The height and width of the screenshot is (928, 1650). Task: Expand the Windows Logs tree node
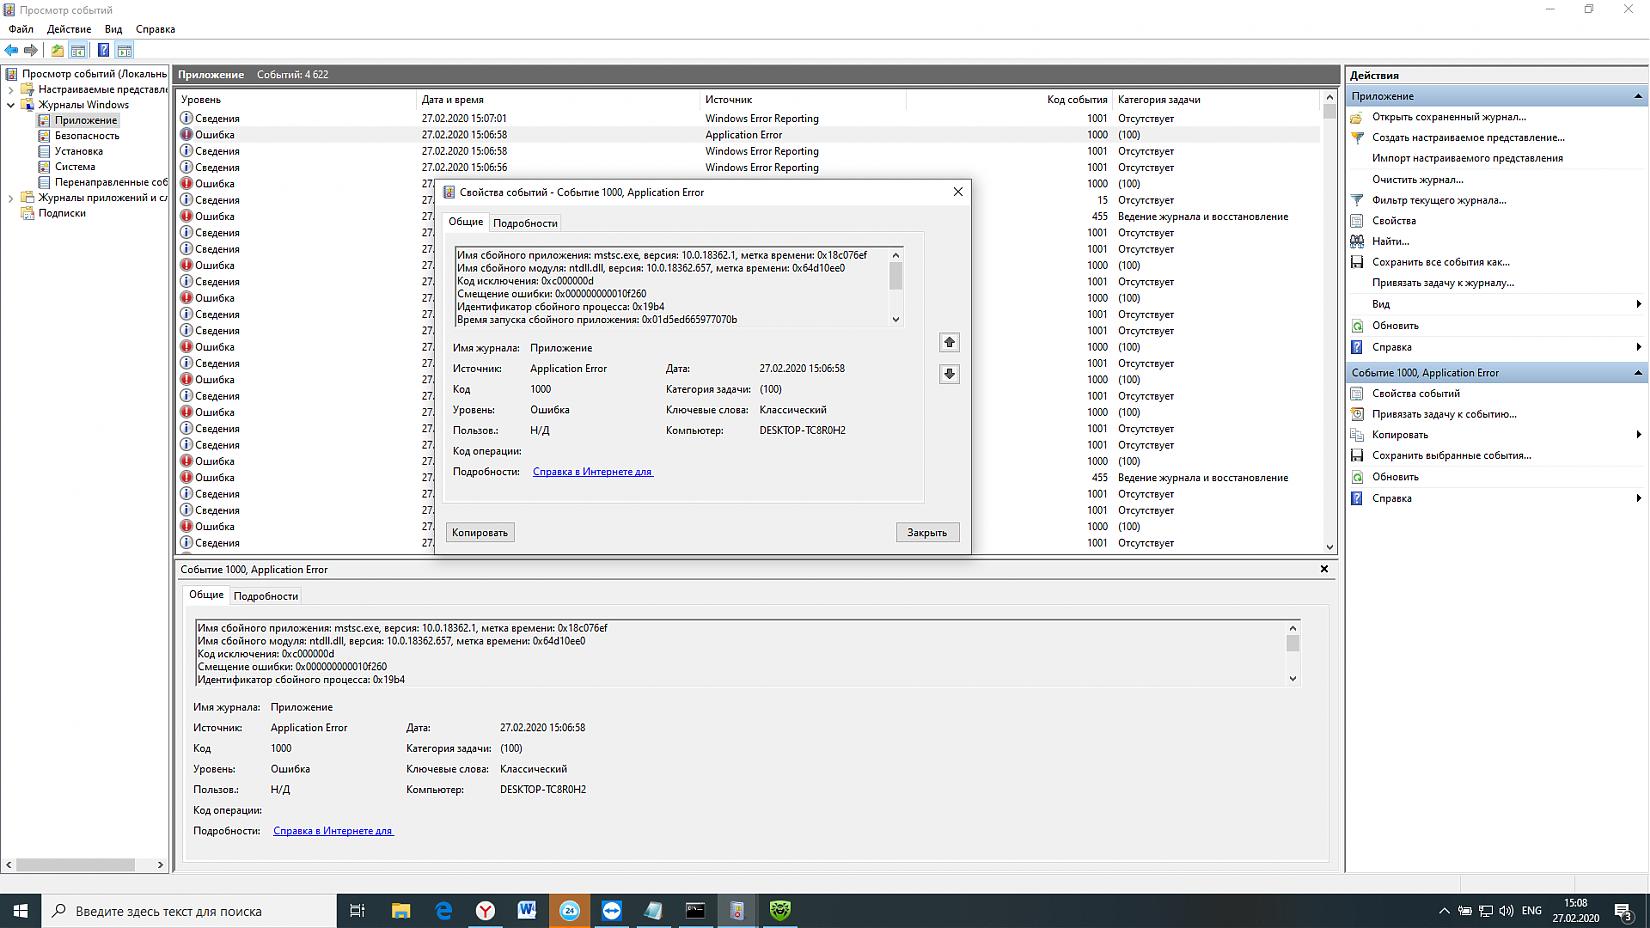(x=11, y=105)
